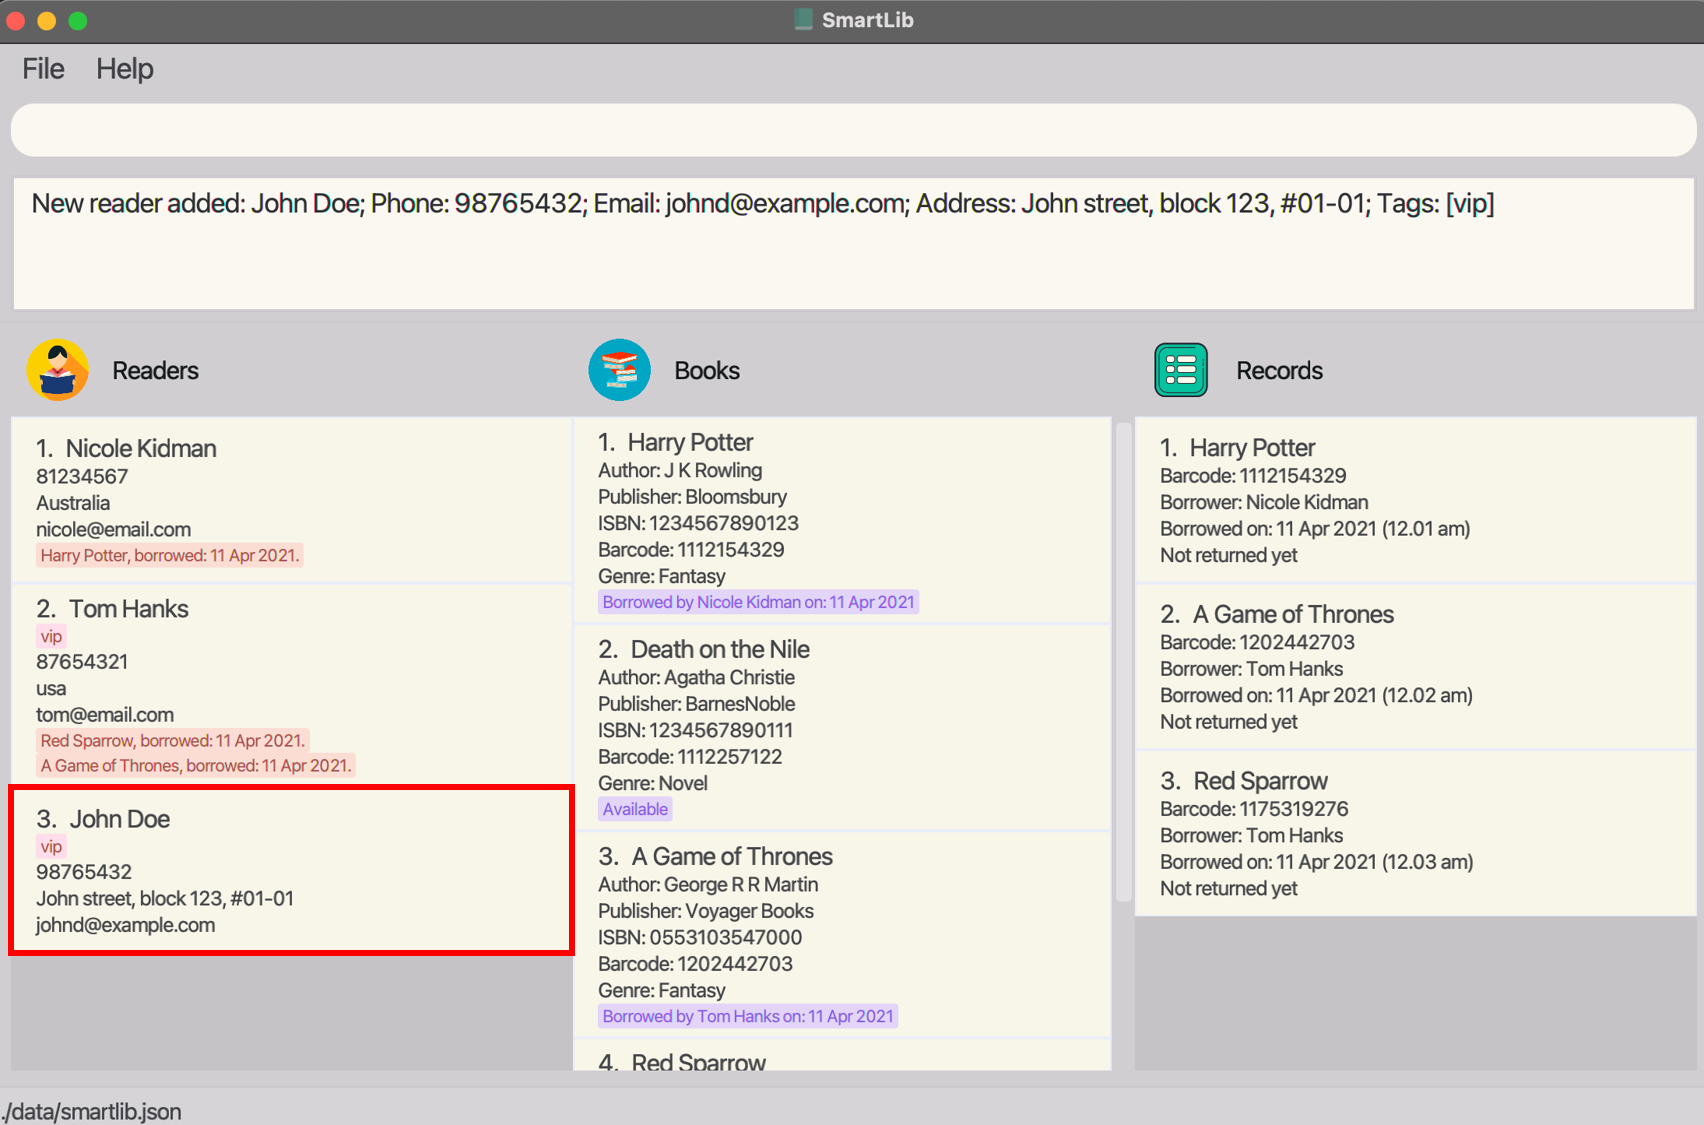Image resolution: width=1704 pixels, height=1125 pixels.
Task: Select reader Tom Hanks
Action: tap(291, 685)
